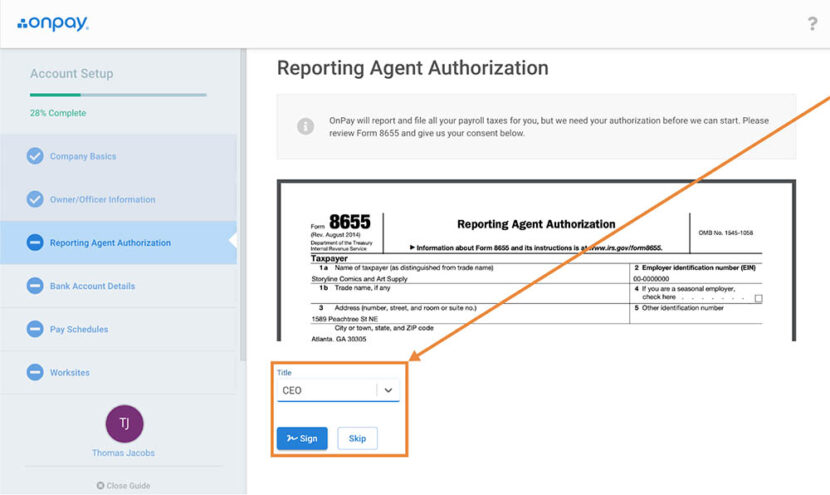Image resolution: width=830 pixels, height=495 pixels.
Task: Click the Close Guide link
Action: (x=123, y=485)
